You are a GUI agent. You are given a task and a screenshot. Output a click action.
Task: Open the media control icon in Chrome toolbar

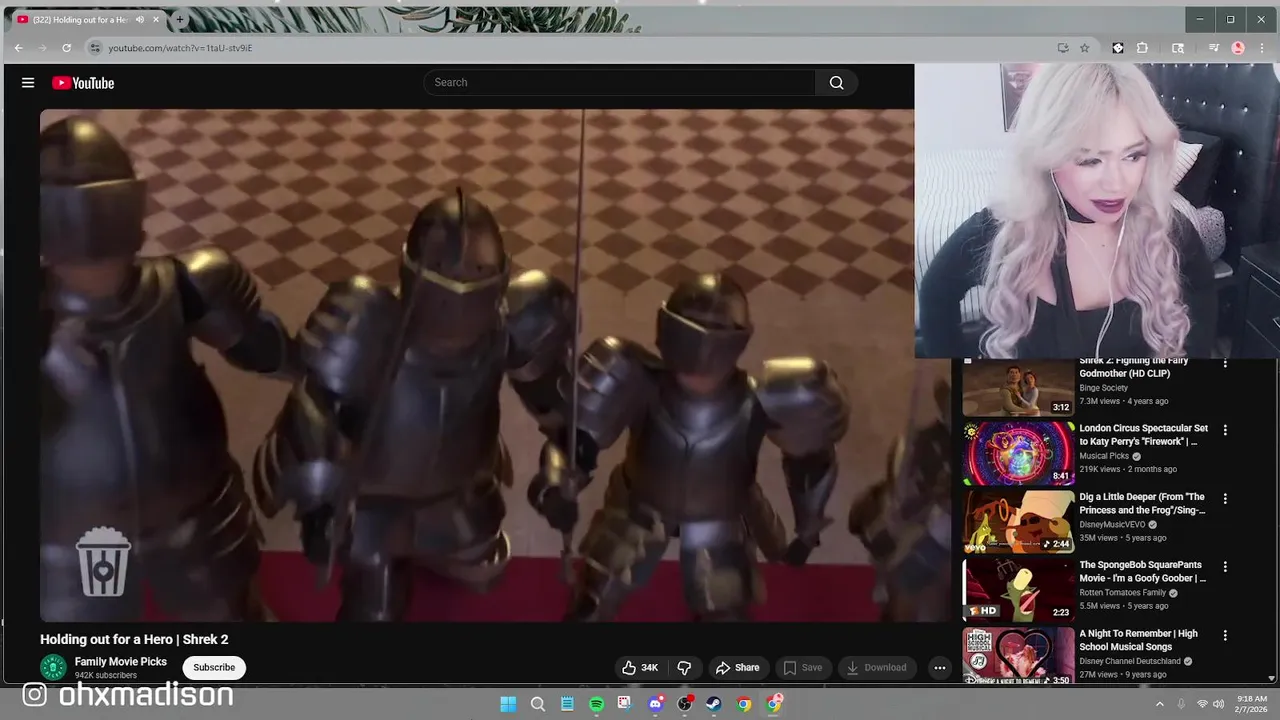click(1214, 48)
